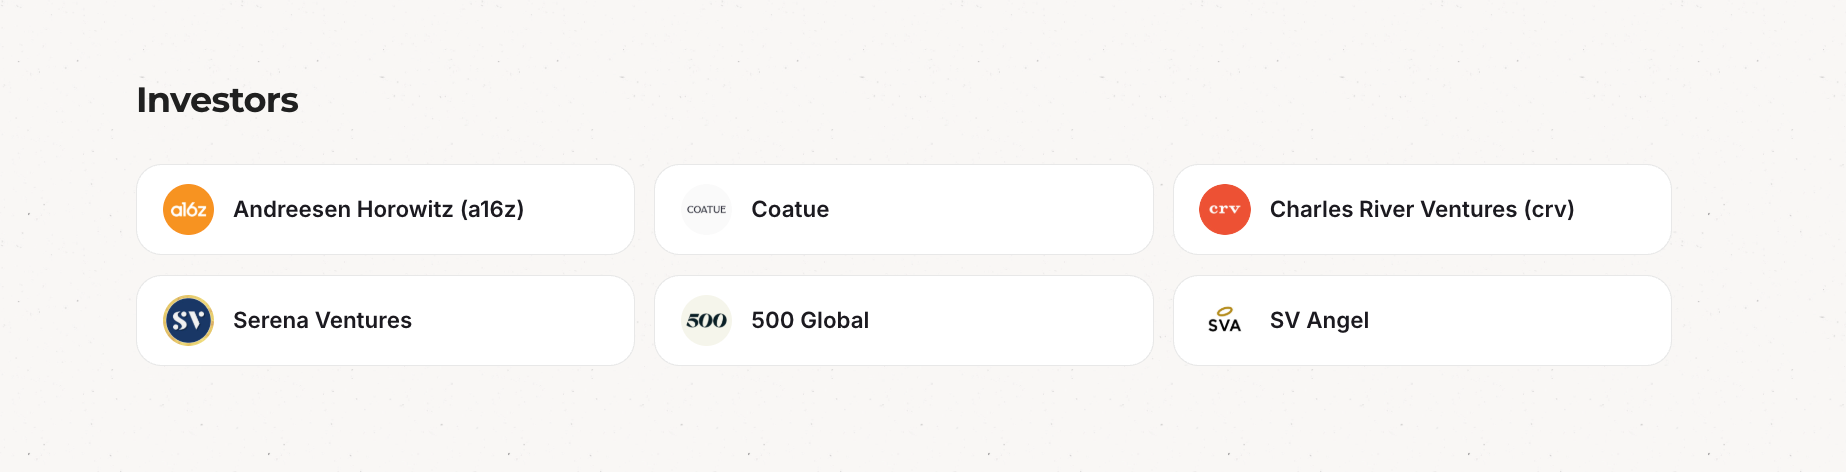Open the Andreessen Horowitz (a16z) name link

378,210
